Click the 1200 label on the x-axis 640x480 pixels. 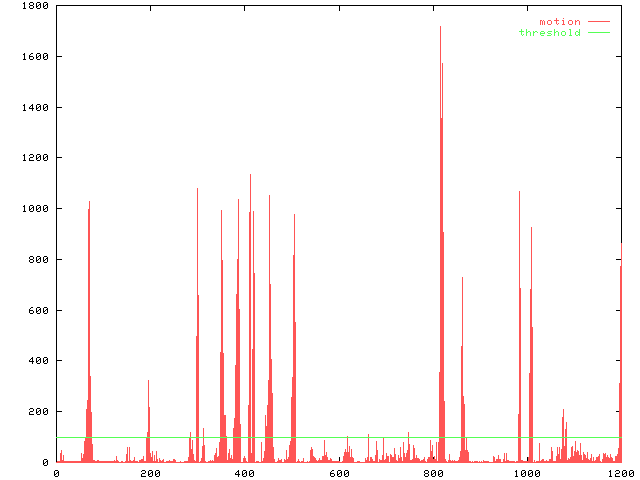[620, 473]
